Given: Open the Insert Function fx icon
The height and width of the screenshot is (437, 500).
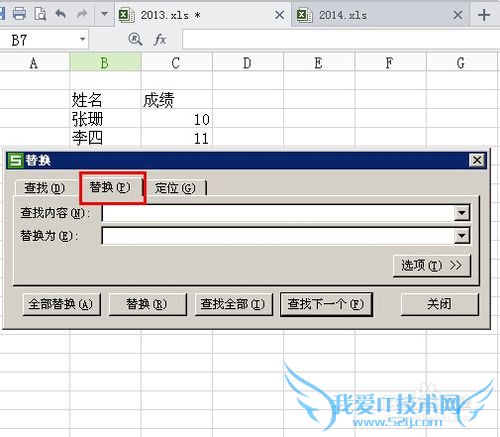Looking at the screenshot, I should (x=160, y=40).
